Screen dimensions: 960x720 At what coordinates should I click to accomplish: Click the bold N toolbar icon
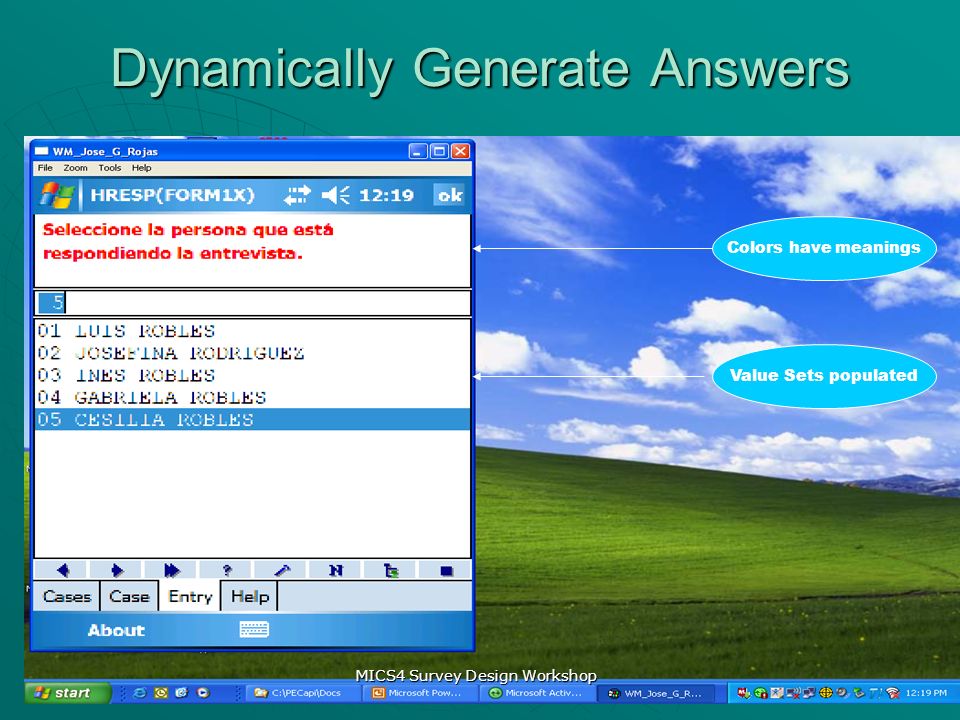click(336, 571)
